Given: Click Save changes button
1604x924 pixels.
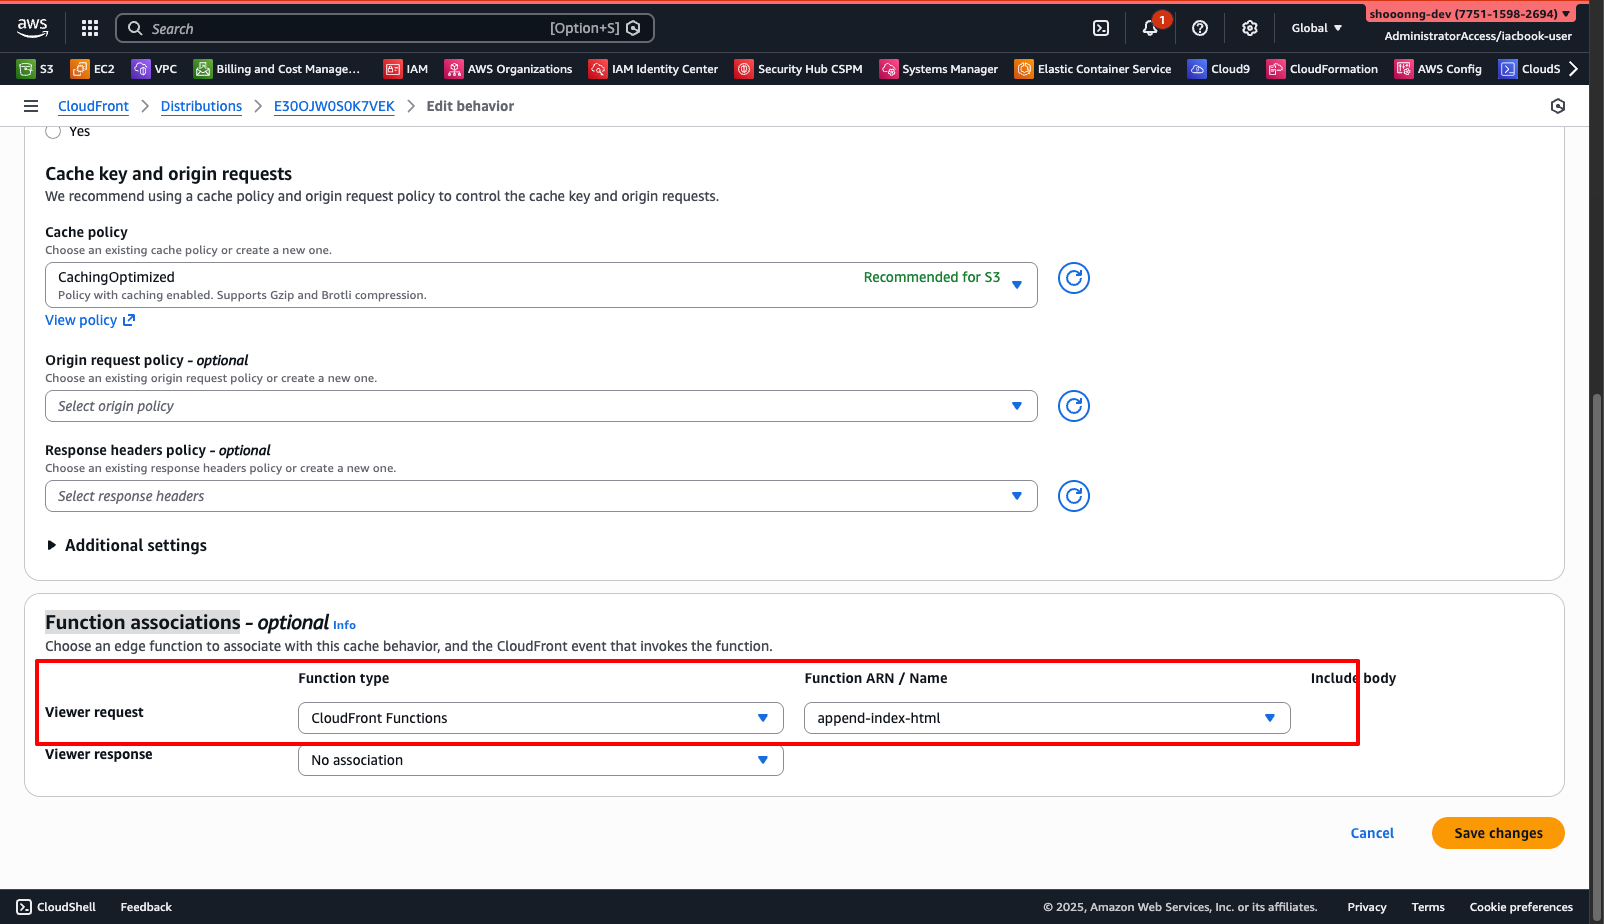Looking at the screenshot, I should click(x=1498, y=833).
